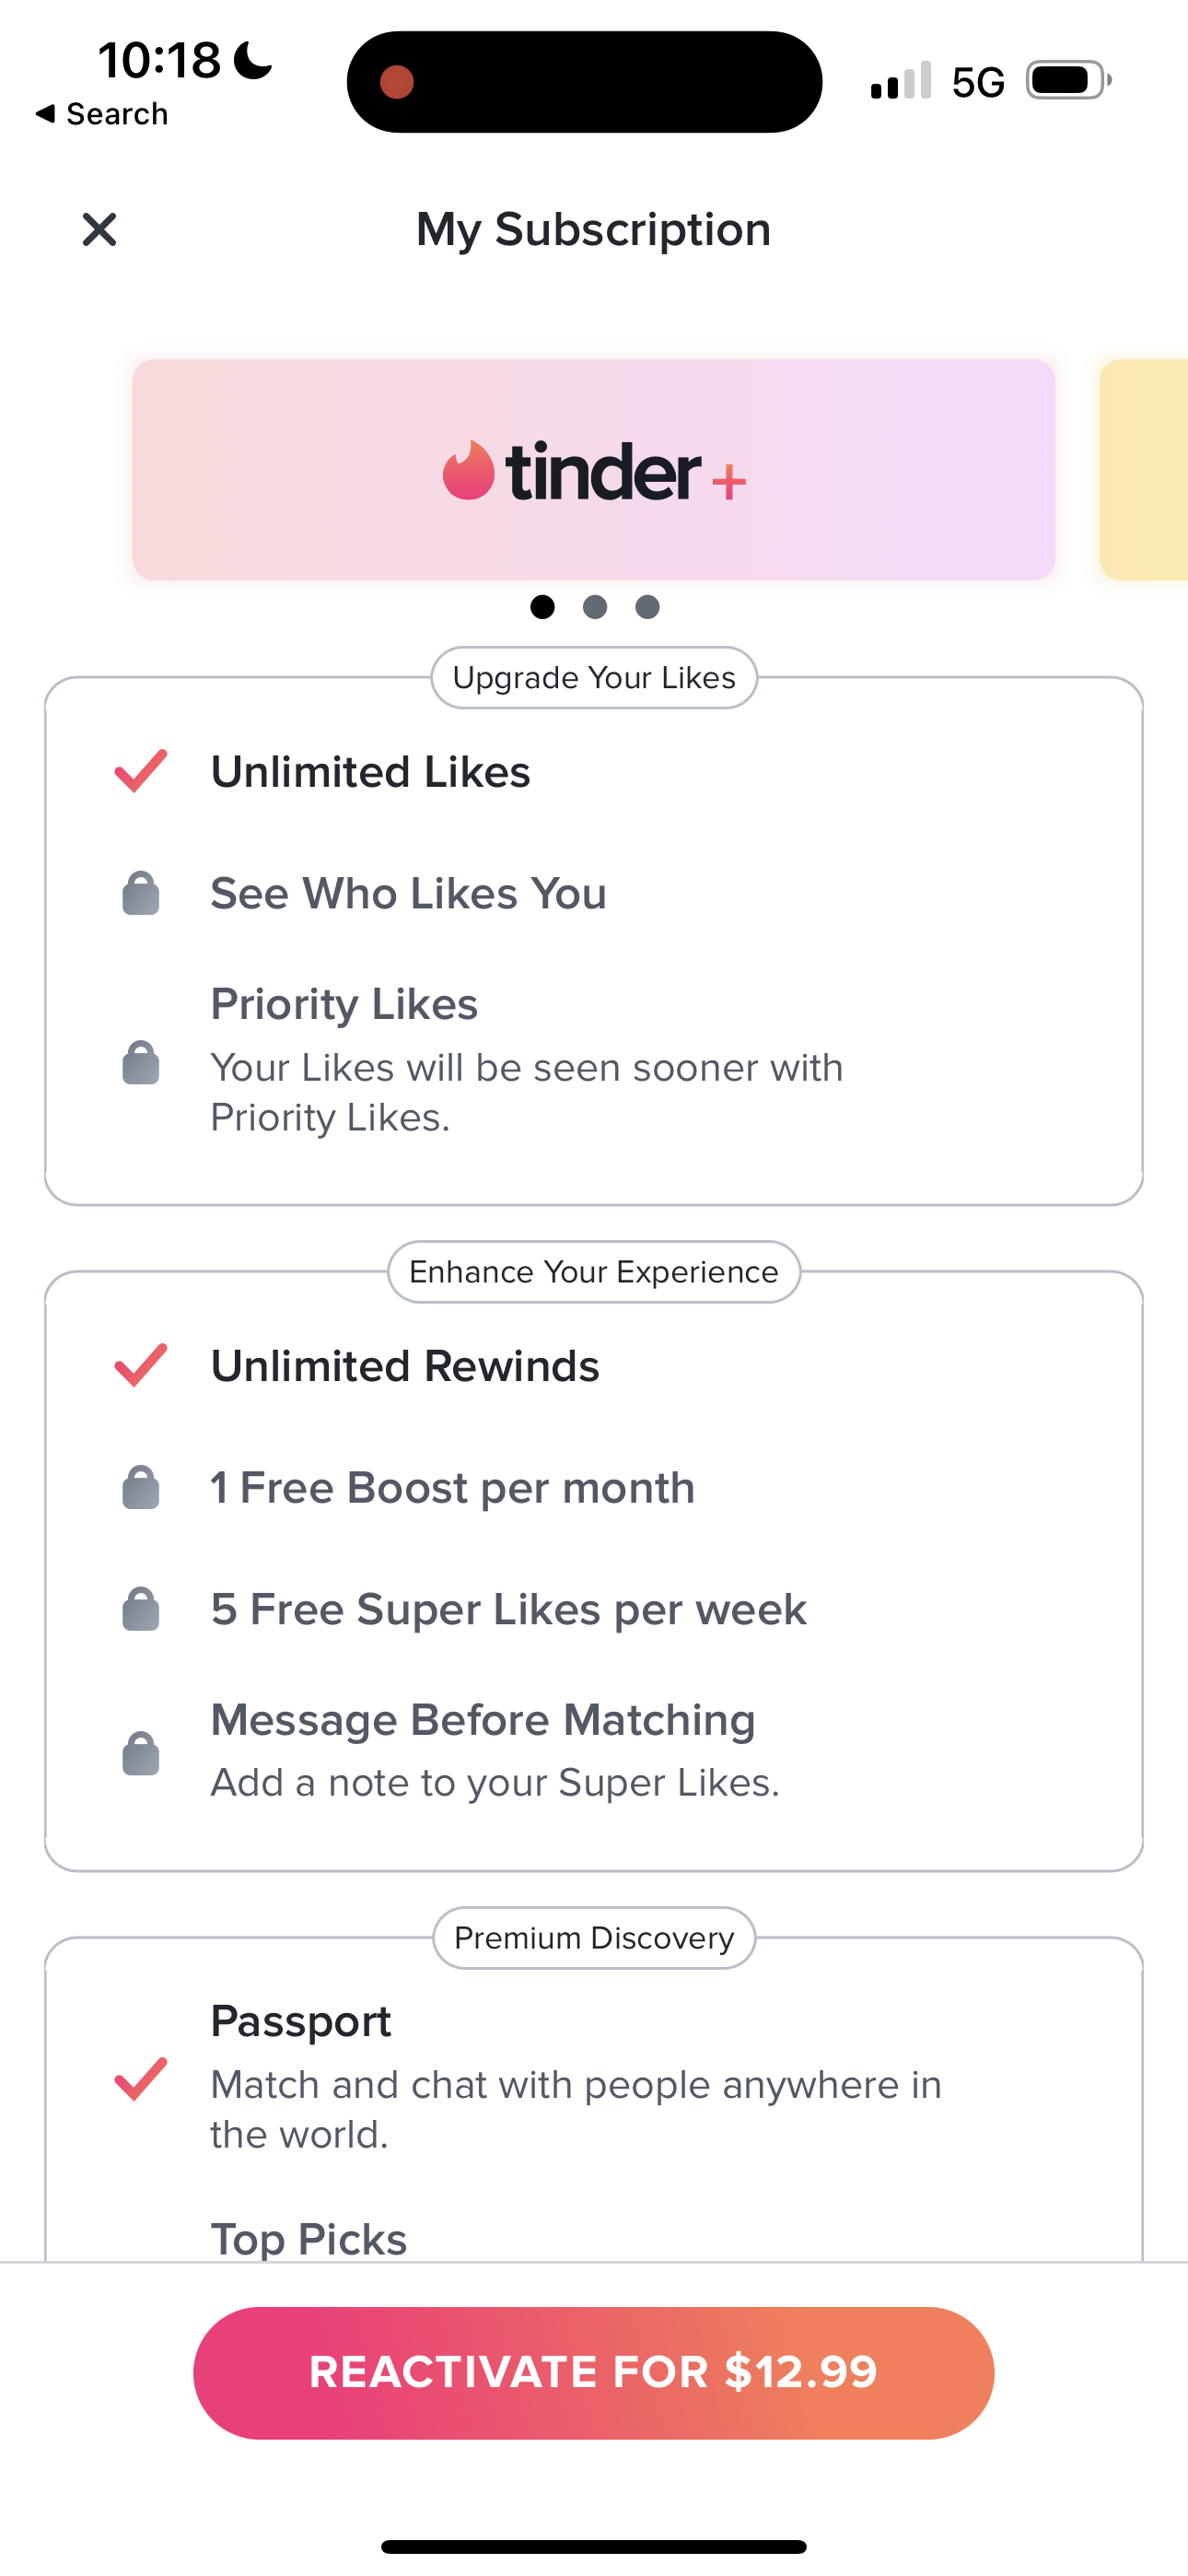This screenshot has width=1188, height=2576.
Task: Tap the lock icon next to Priority Likes
Action: click(x=141, y=1062)
